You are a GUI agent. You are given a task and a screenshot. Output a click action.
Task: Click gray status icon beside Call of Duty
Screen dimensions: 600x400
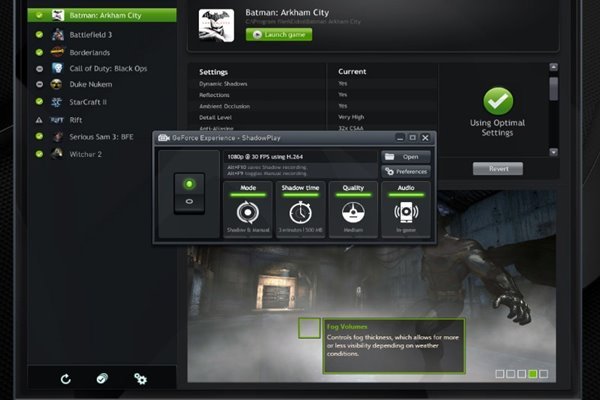pyautogui.click(x=39, y=69)
